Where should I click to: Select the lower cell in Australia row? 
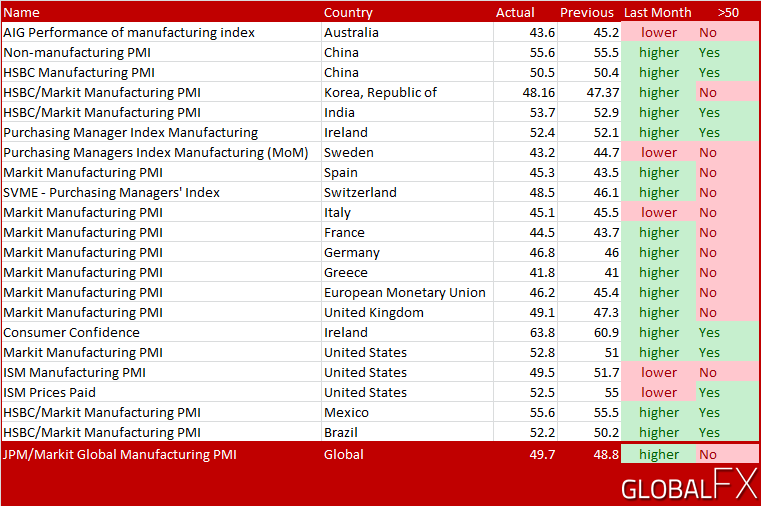coord(659,33)
